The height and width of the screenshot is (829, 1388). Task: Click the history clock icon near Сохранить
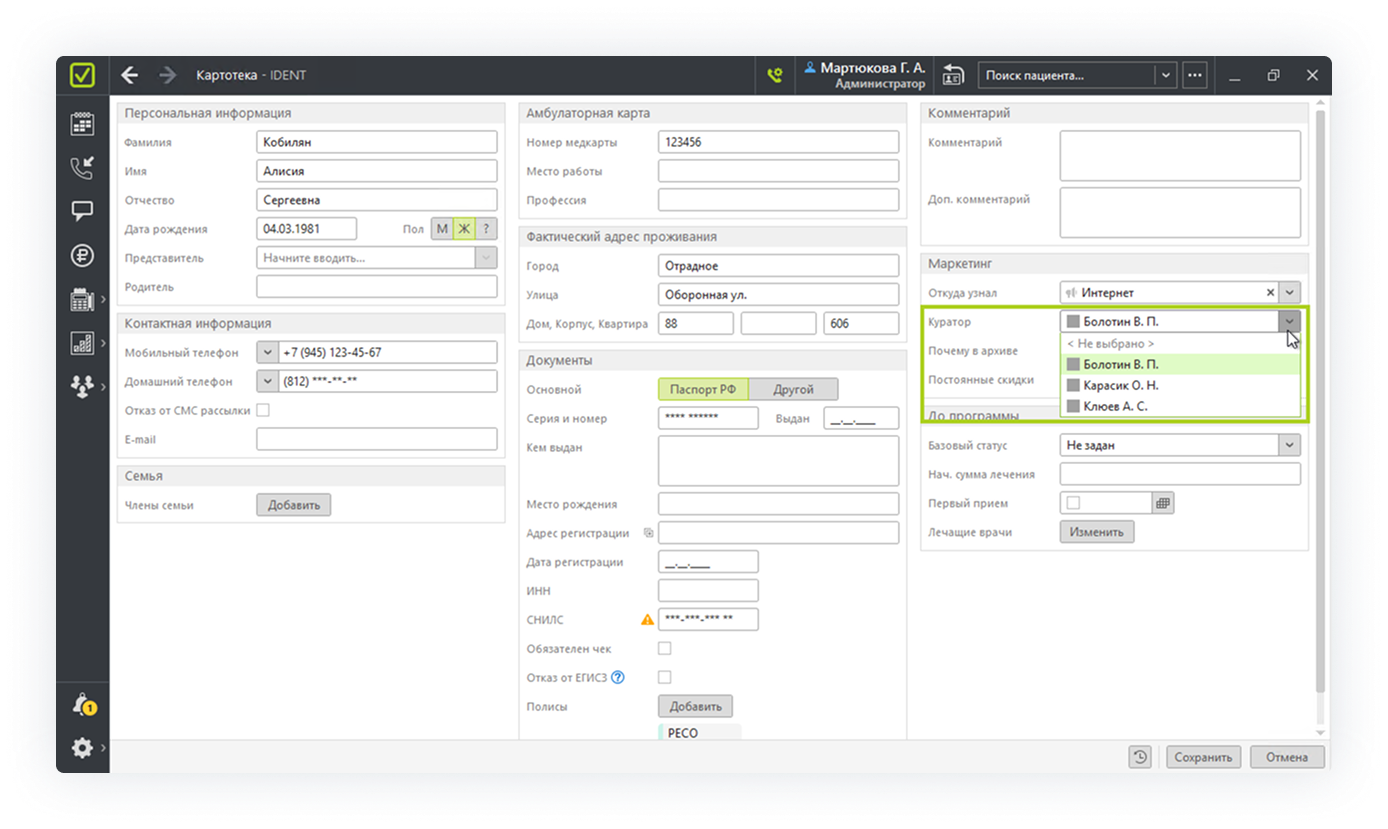pyautogui.click(x=1140, y=757)
